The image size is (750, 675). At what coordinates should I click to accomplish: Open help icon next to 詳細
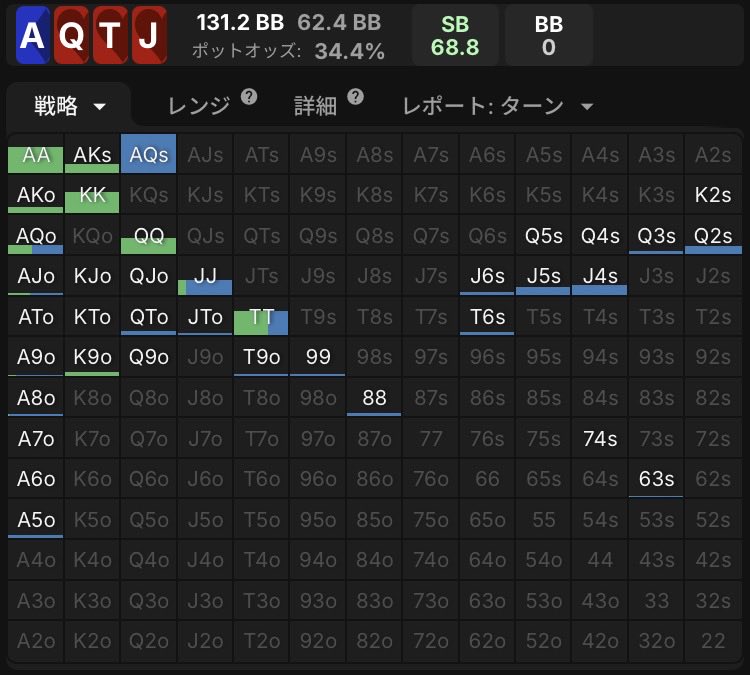(x=355, y=97)
